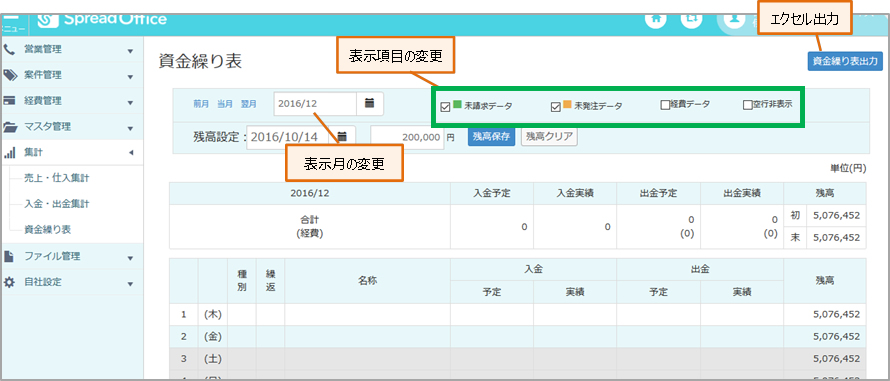This screenshot has height=381, width=890.
Task: Click the folder icon for マスタ管理
Action: 10,127
